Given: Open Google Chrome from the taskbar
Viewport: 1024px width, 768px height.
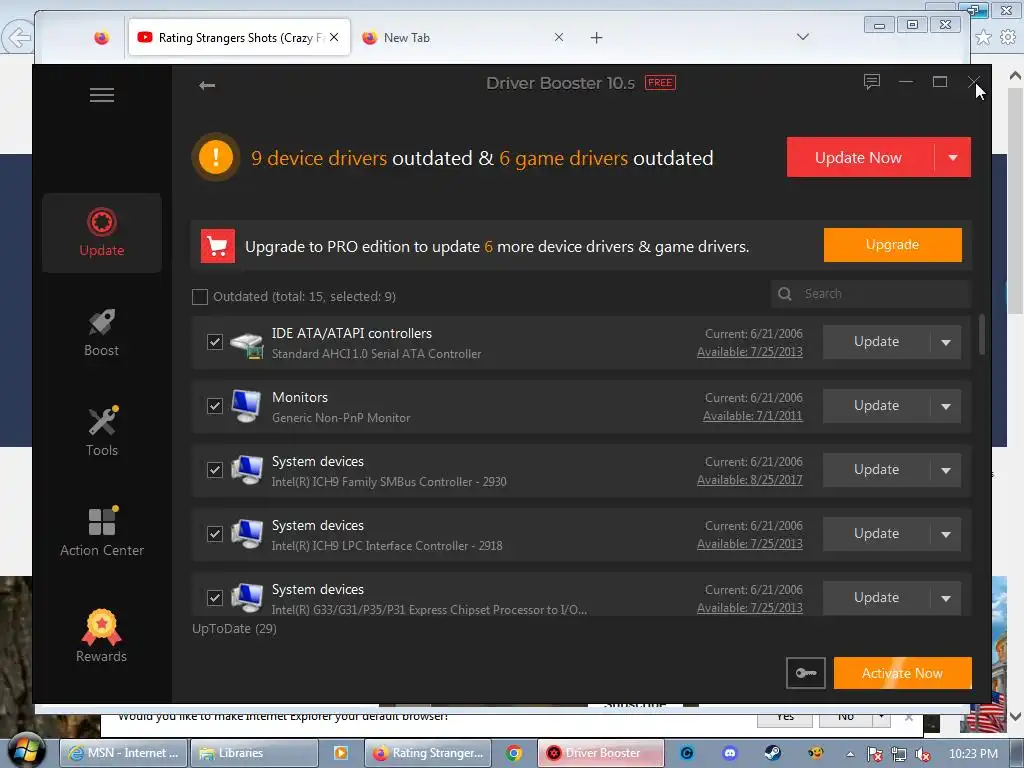Looking at the screenshot, I should point(514,753).
